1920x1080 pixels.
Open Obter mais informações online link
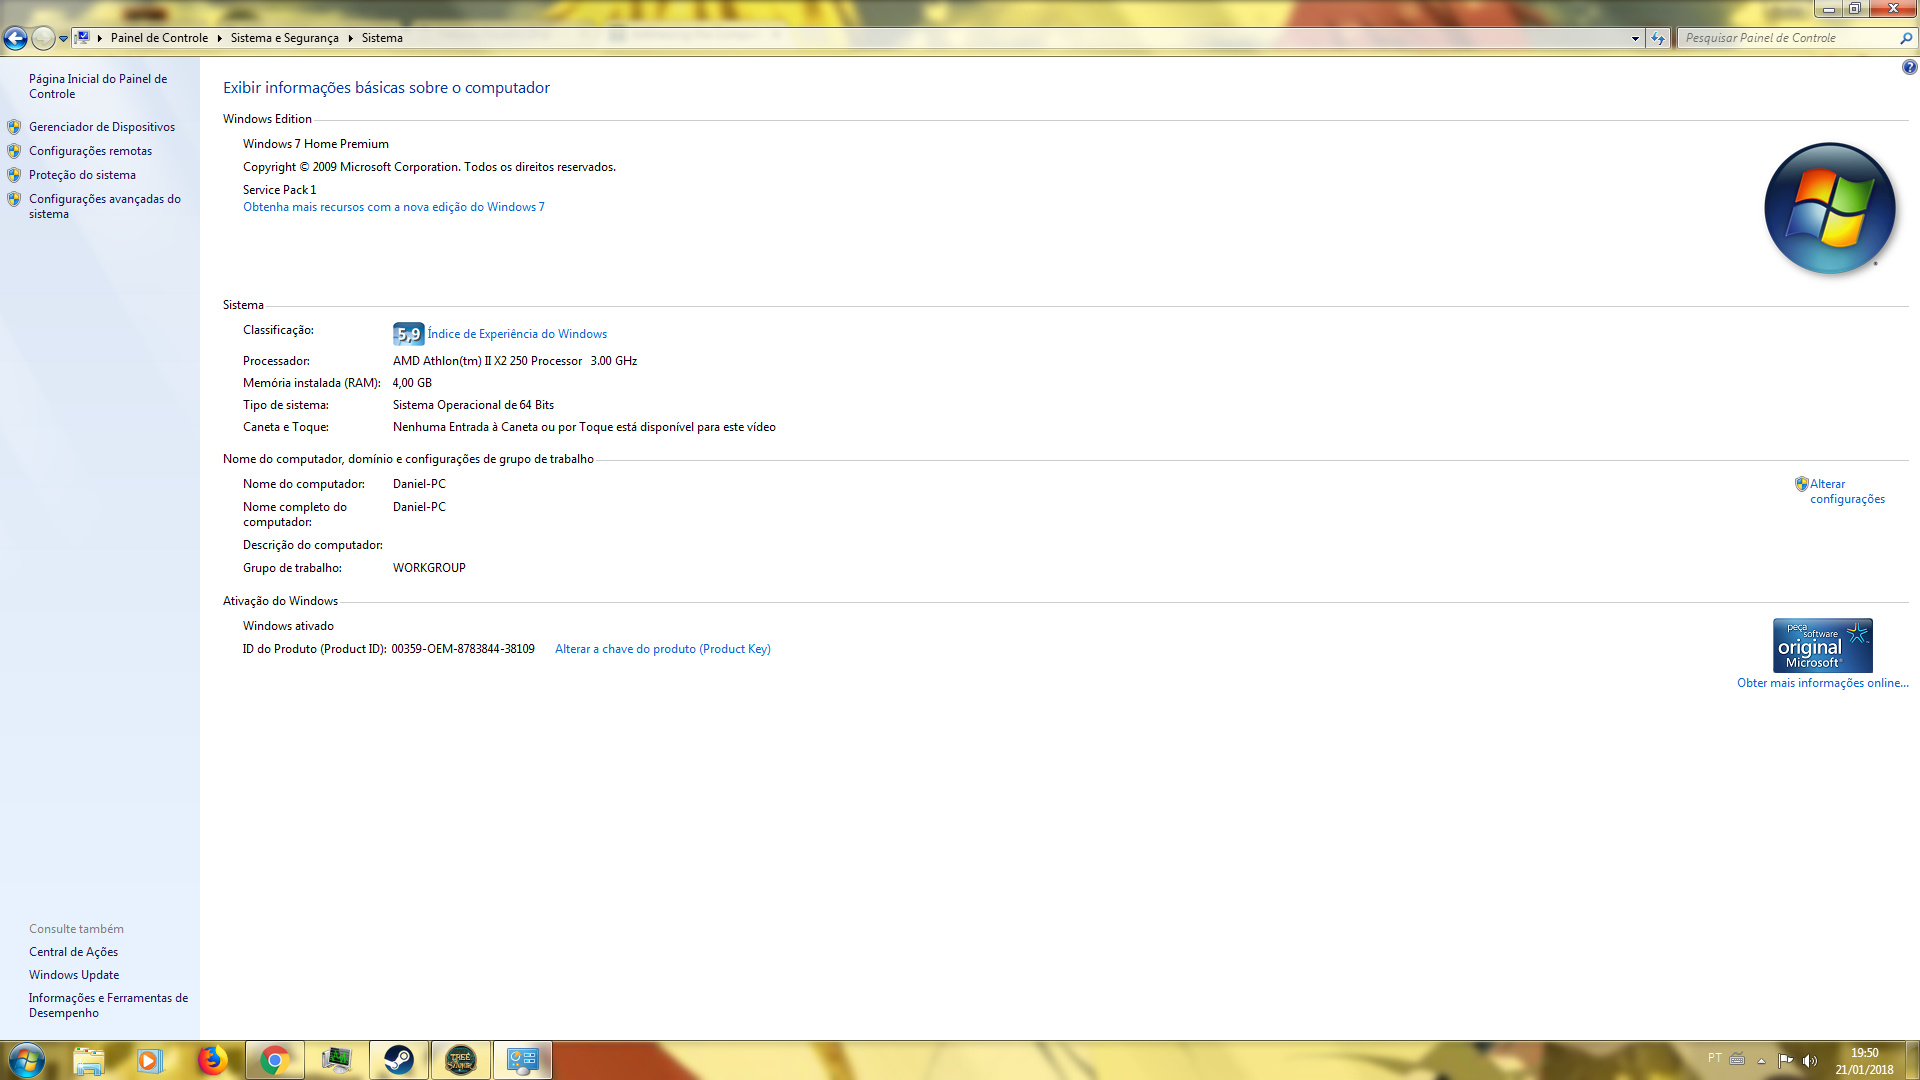pos(1822,683)
